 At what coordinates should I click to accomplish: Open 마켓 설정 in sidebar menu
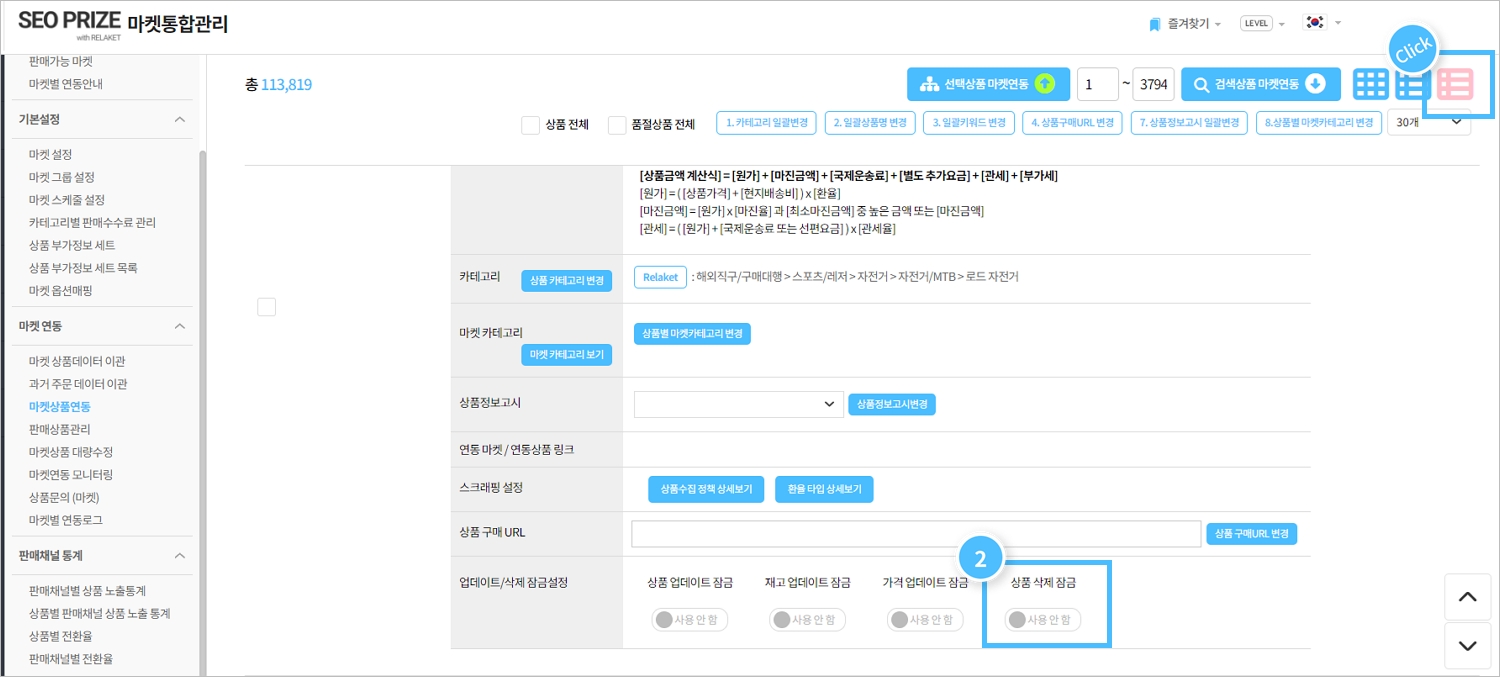click(51, 154)
